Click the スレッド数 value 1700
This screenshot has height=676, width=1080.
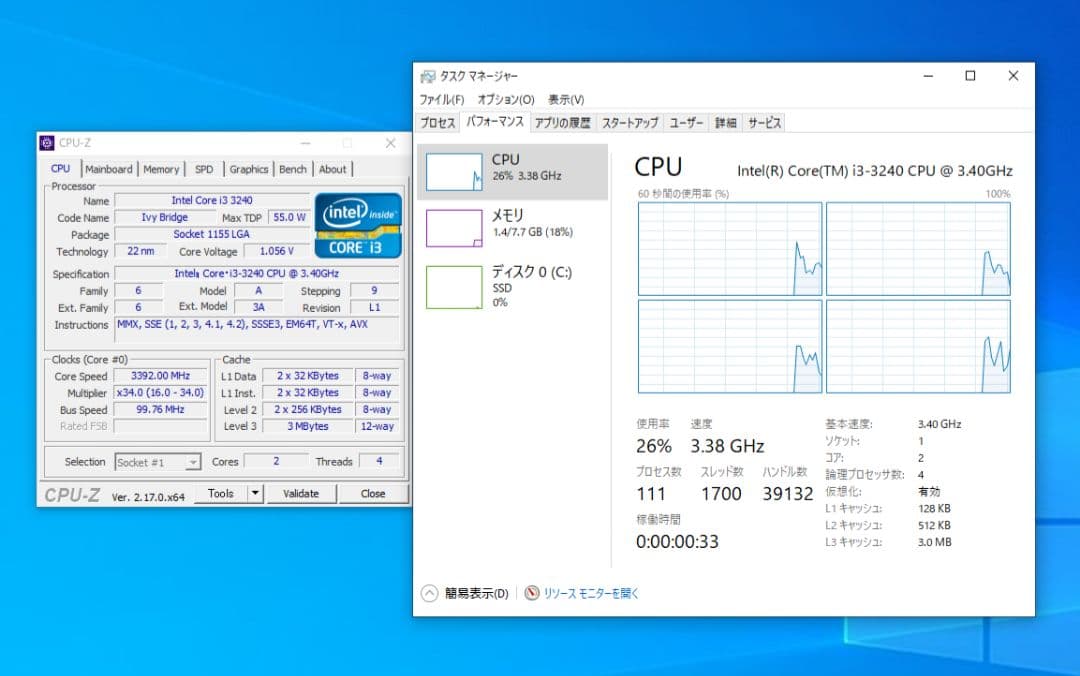(721, 494)
